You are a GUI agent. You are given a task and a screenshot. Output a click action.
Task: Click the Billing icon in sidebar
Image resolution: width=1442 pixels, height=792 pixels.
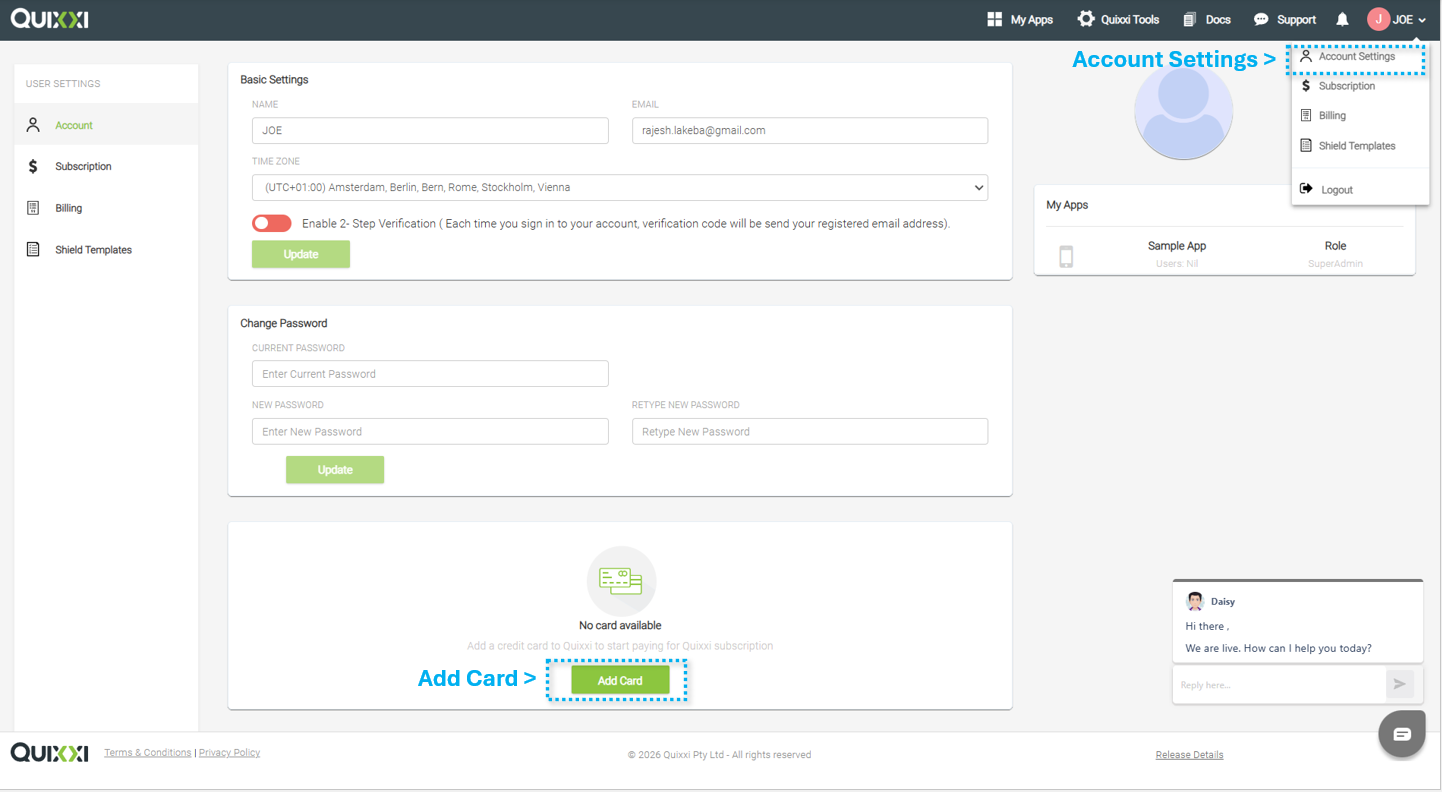pos(33,208)
